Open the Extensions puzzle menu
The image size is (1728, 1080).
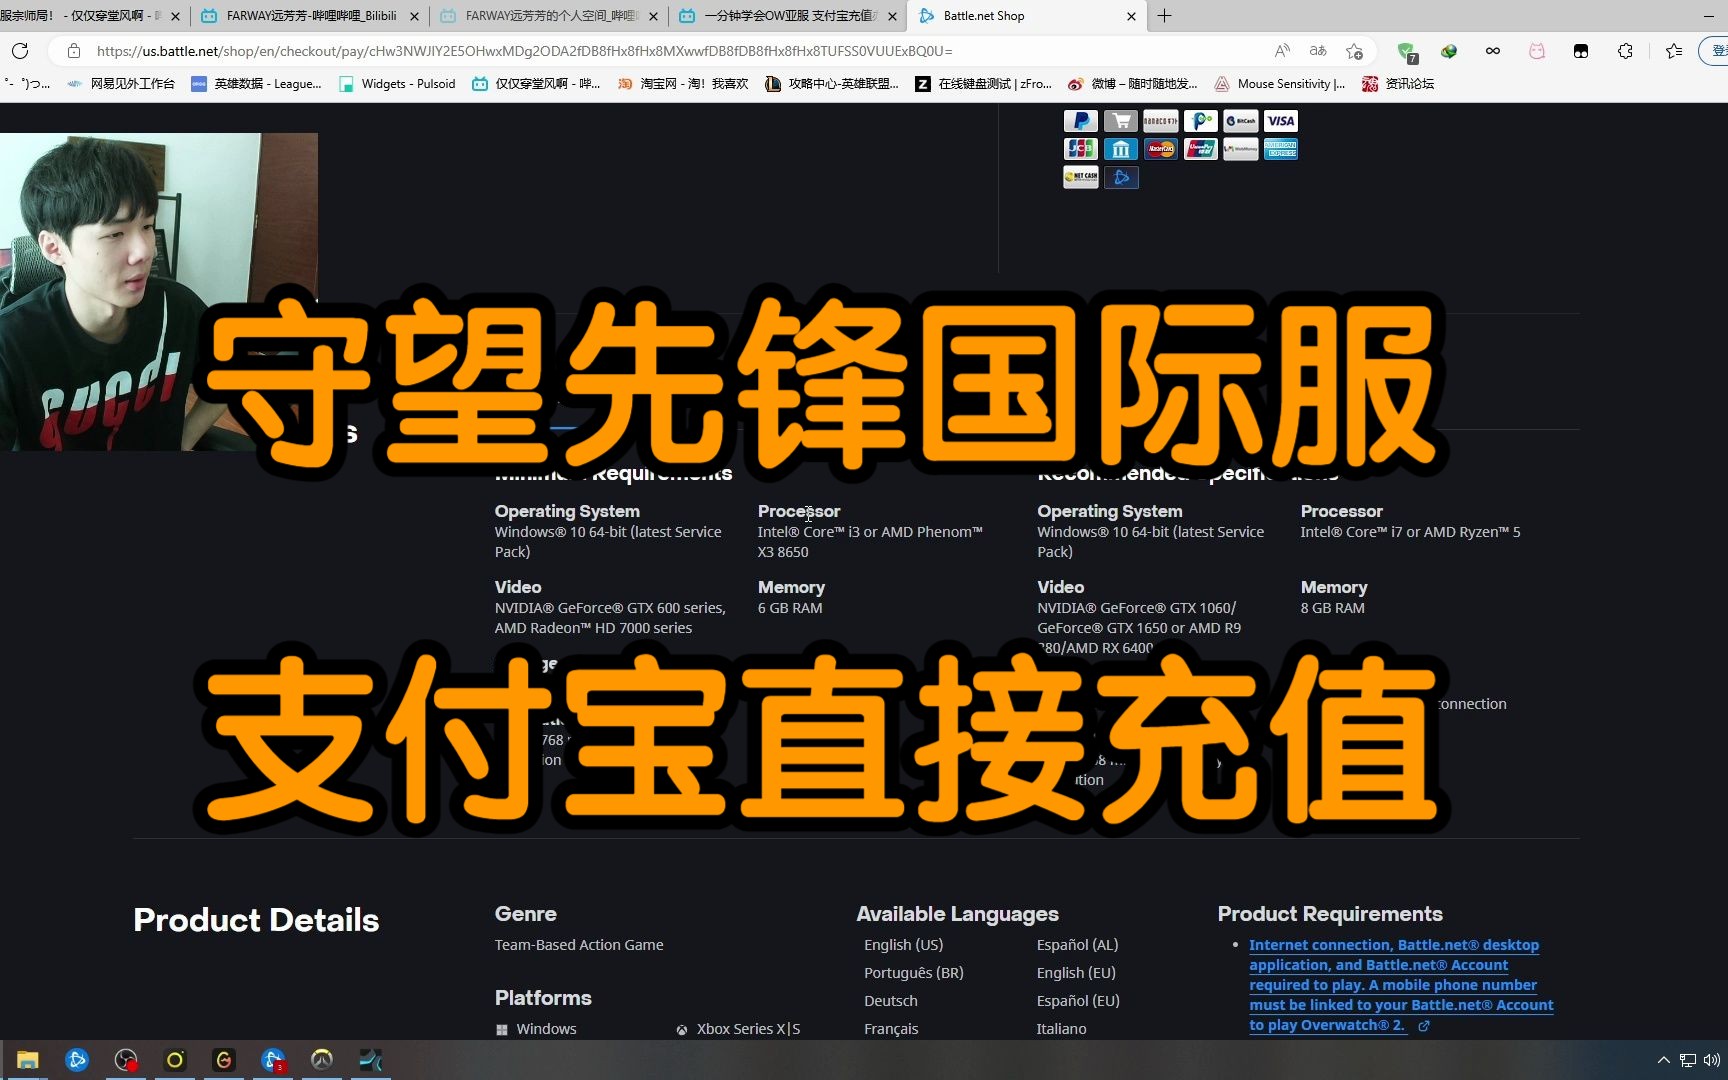pyautogui.click(x=1625, y=51)
